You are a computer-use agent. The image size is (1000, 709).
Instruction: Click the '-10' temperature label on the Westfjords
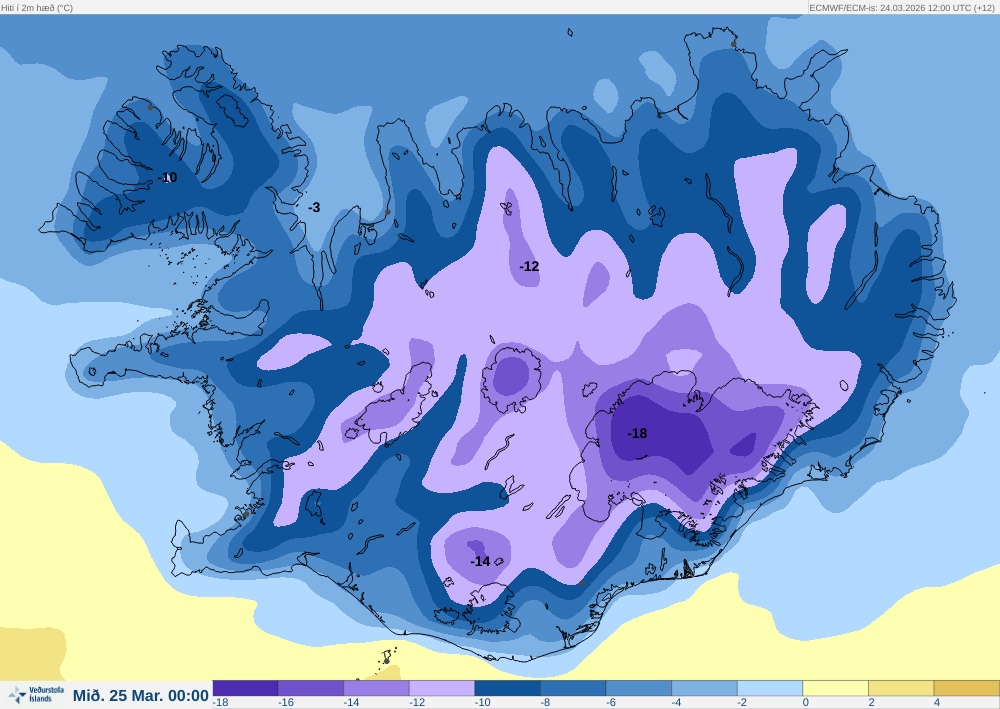(168, 177)
